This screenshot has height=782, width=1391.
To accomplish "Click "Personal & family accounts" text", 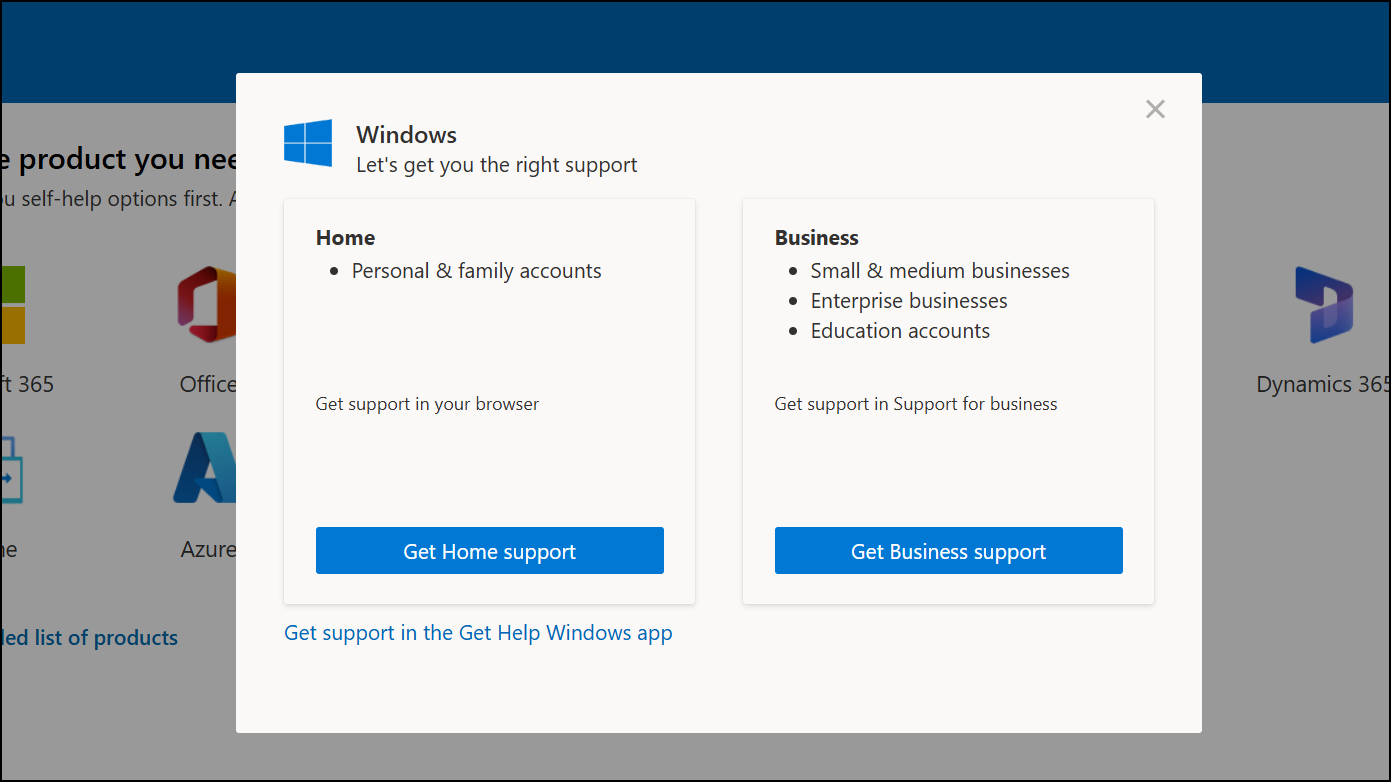I will click(x=477, y=271).
